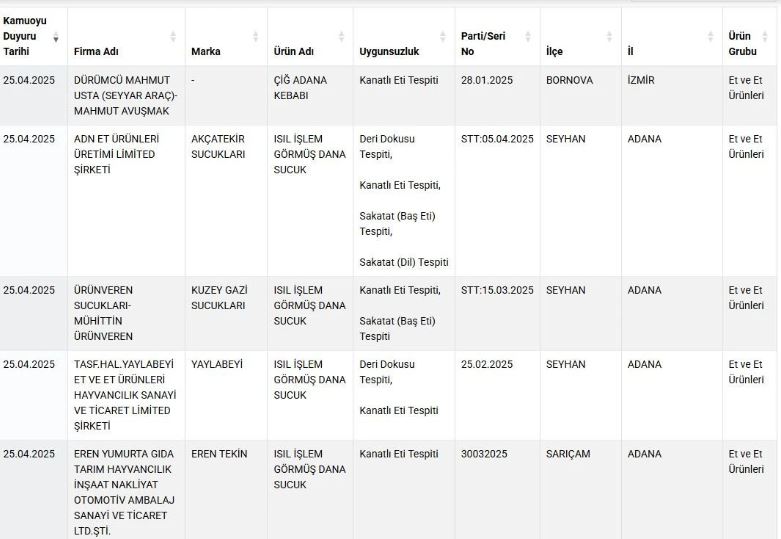Sort by İl sort arrows
The image size is (781, 539).
[x=710, y=36]
